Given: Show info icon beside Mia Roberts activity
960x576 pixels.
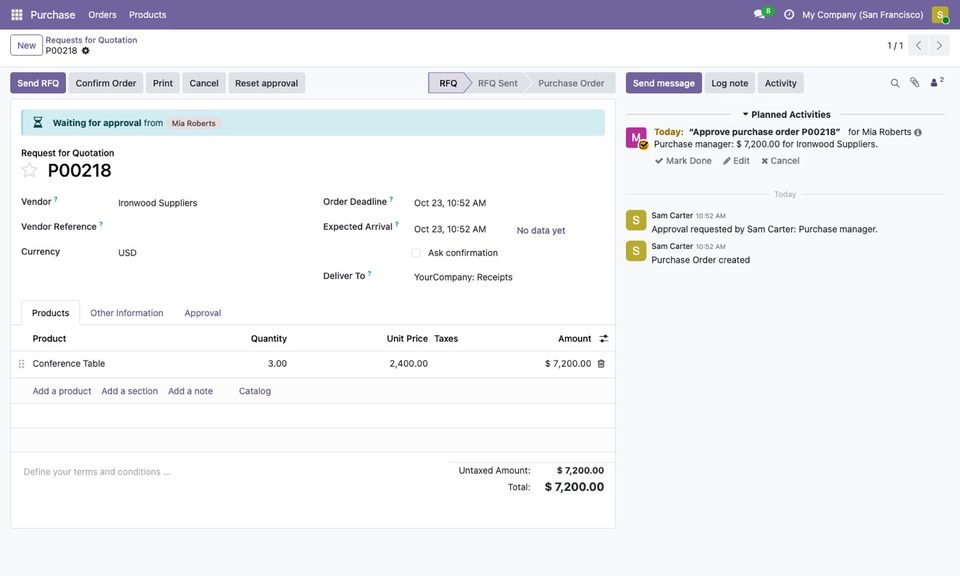Looking at the screenshot, I should (x=918, y=132).
